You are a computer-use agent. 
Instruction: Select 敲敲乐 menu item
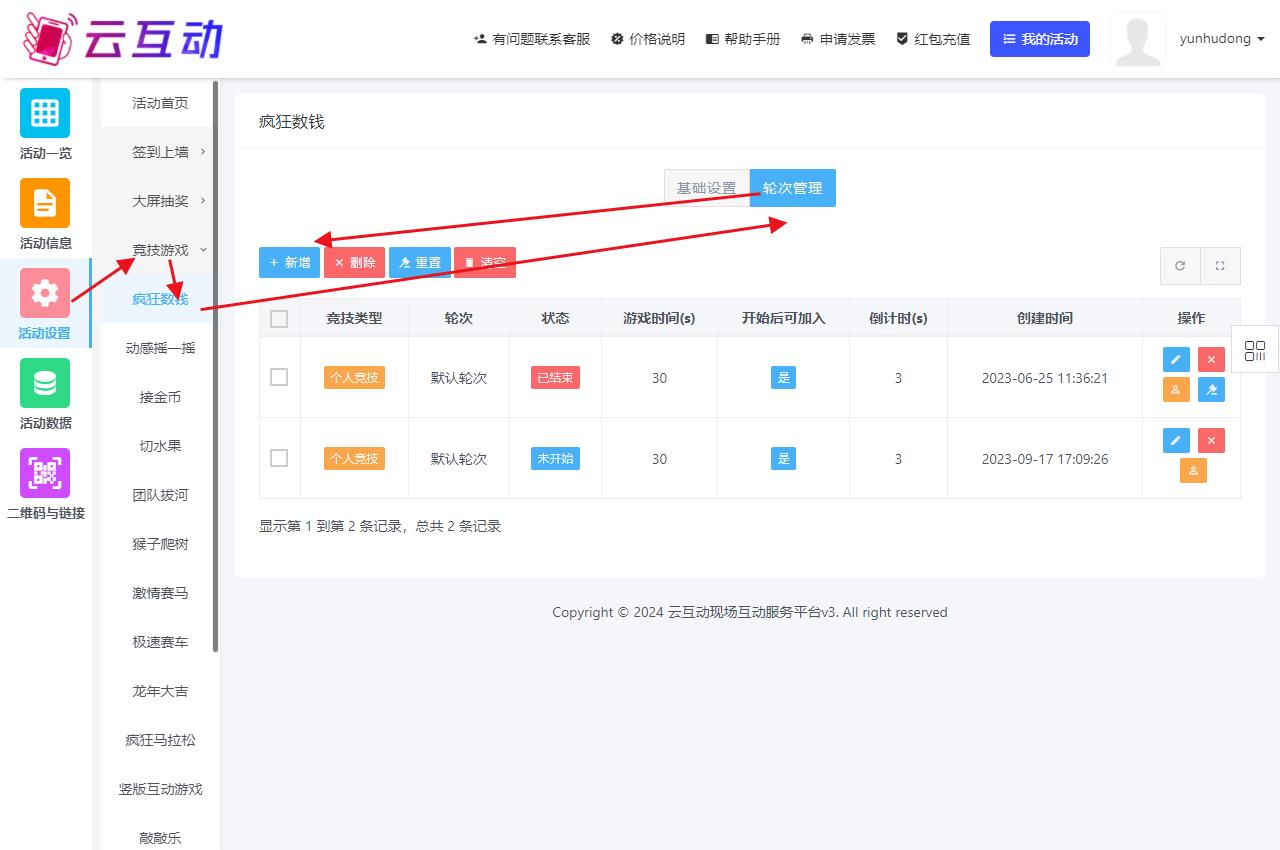160,838
